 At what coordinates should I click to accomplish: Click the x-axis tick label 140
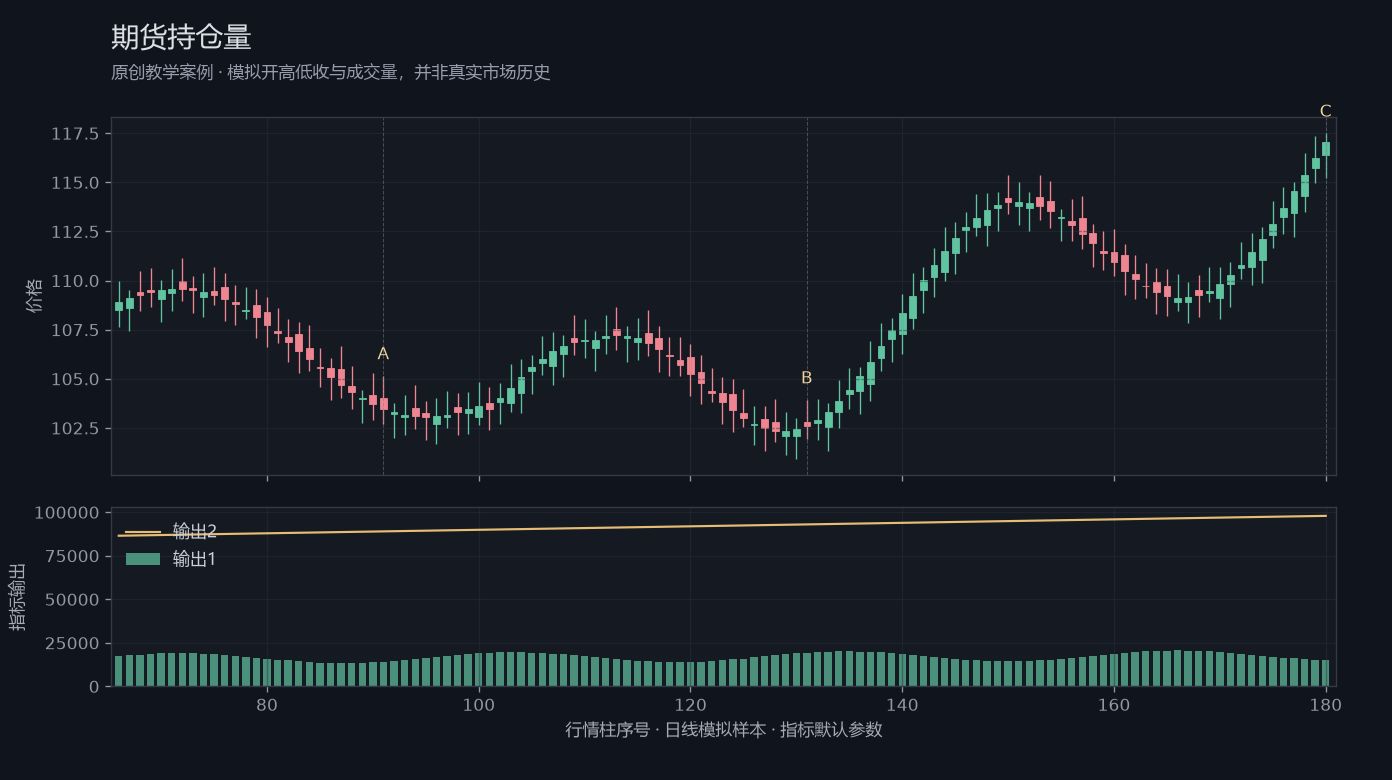(902, 704)
